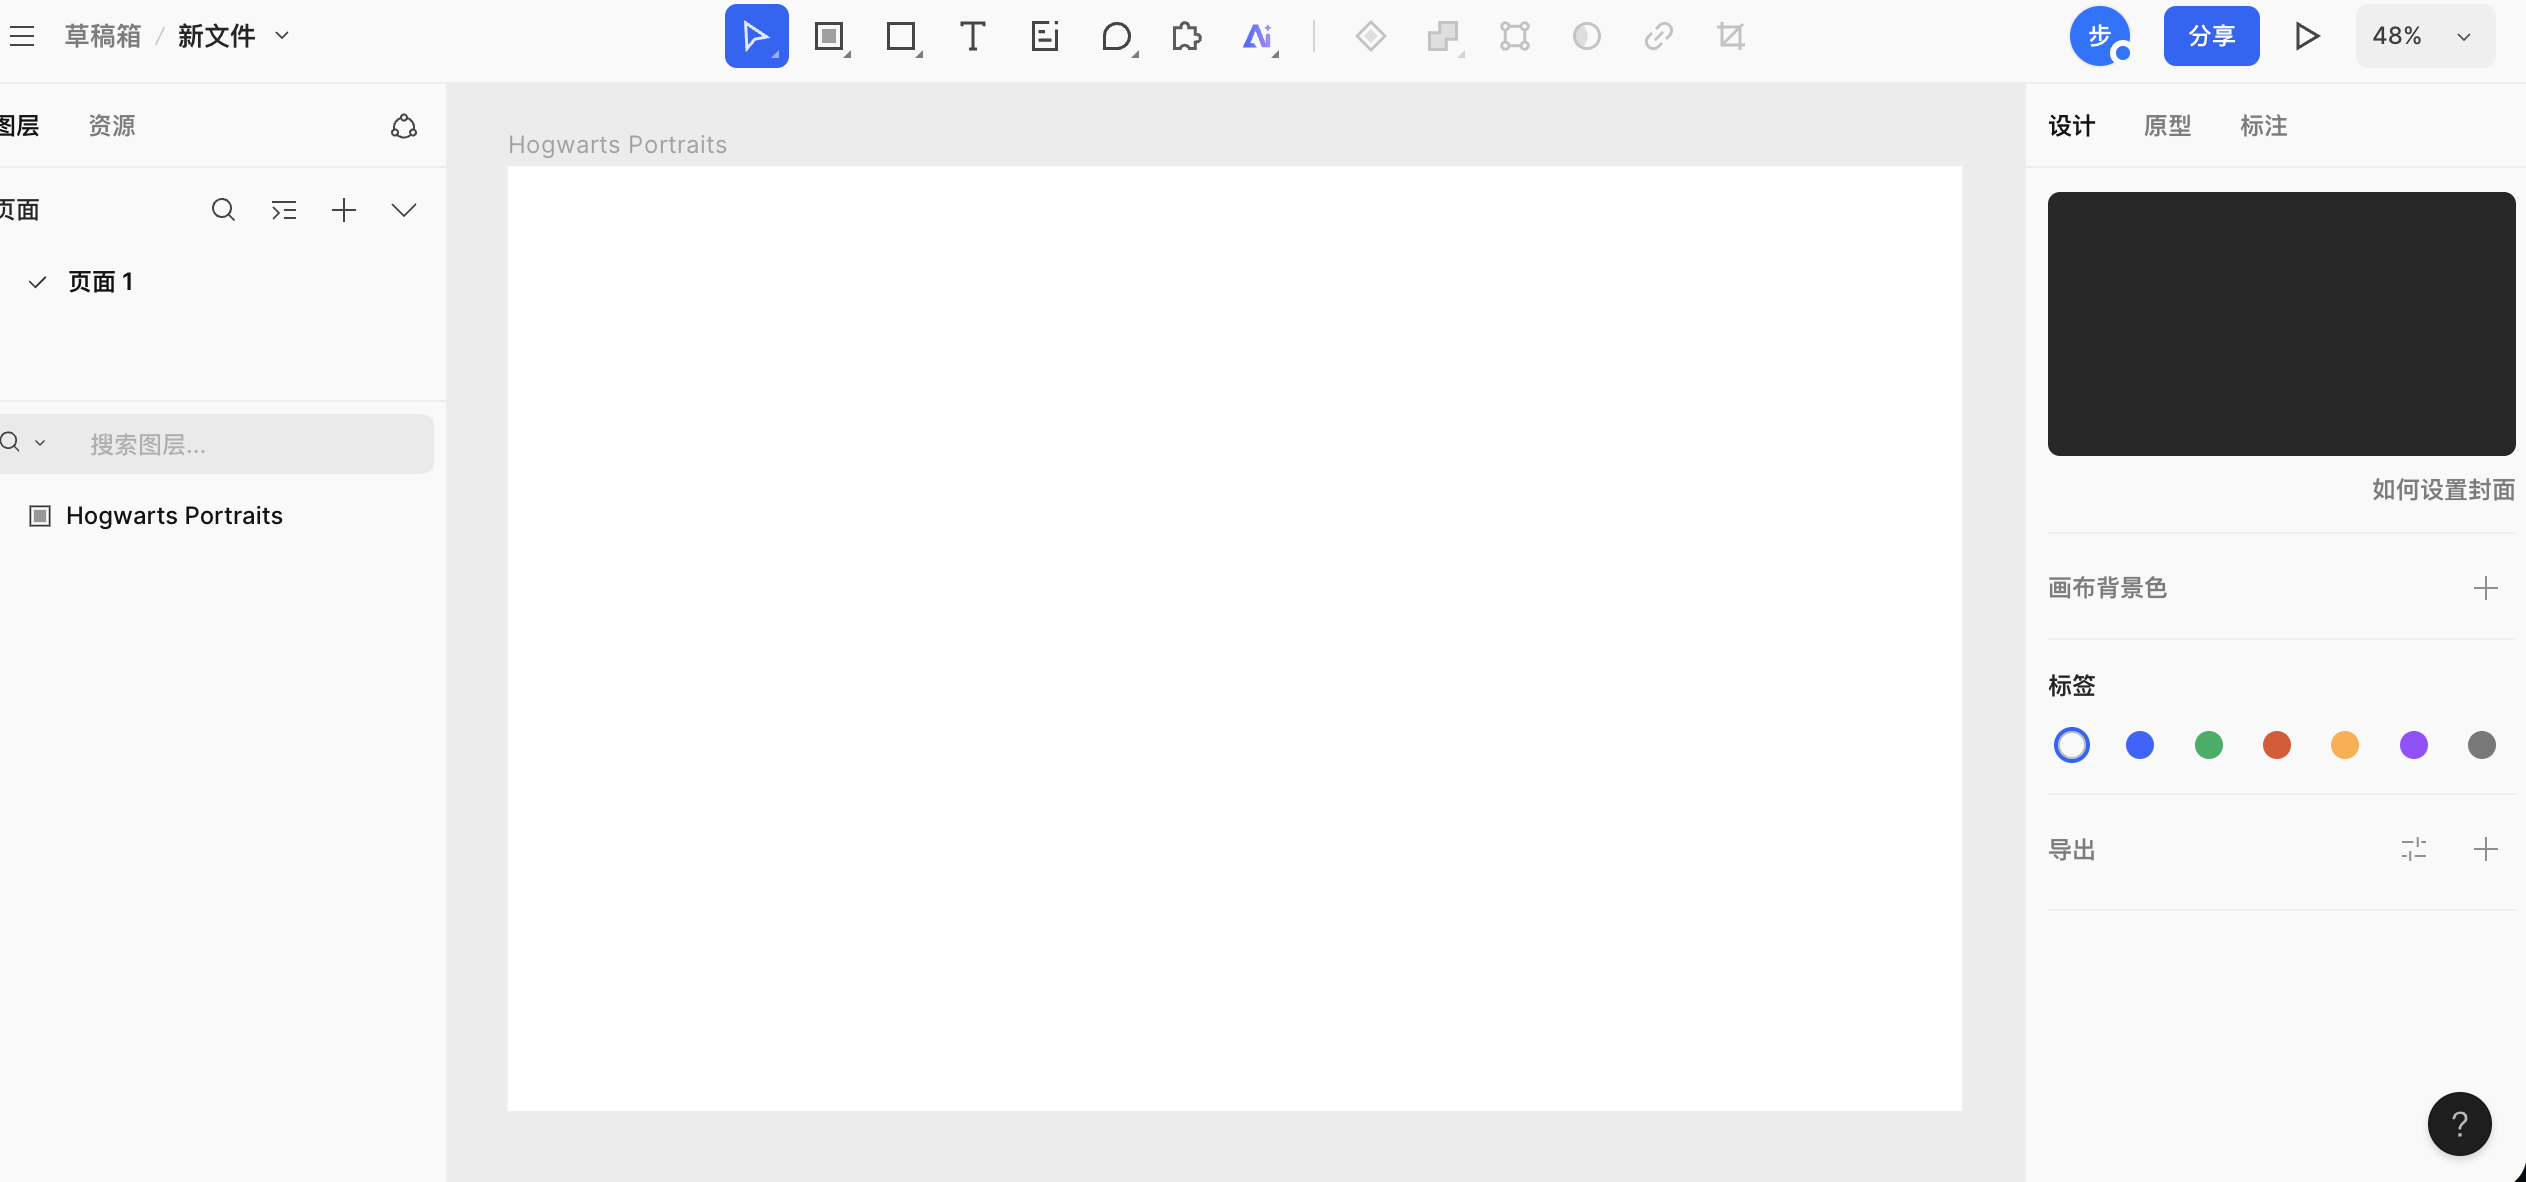Switch to the 资源 assets tab

pyautogui.click(x=112, y=126)
